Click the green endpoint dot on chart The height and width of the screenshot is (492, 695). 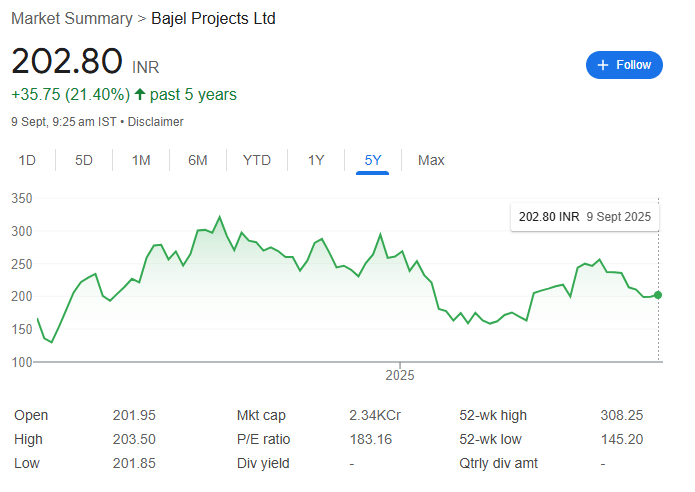[x=658, y=295]
